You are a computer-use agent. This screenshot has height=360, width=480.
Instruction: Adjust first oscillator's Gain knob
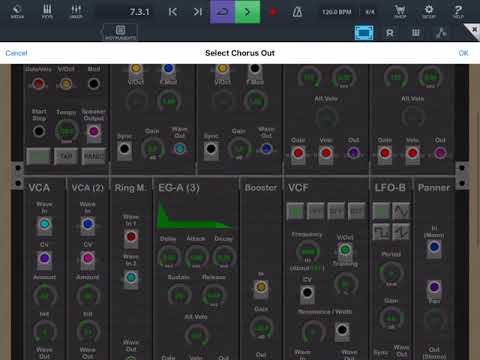pos(152,148)
